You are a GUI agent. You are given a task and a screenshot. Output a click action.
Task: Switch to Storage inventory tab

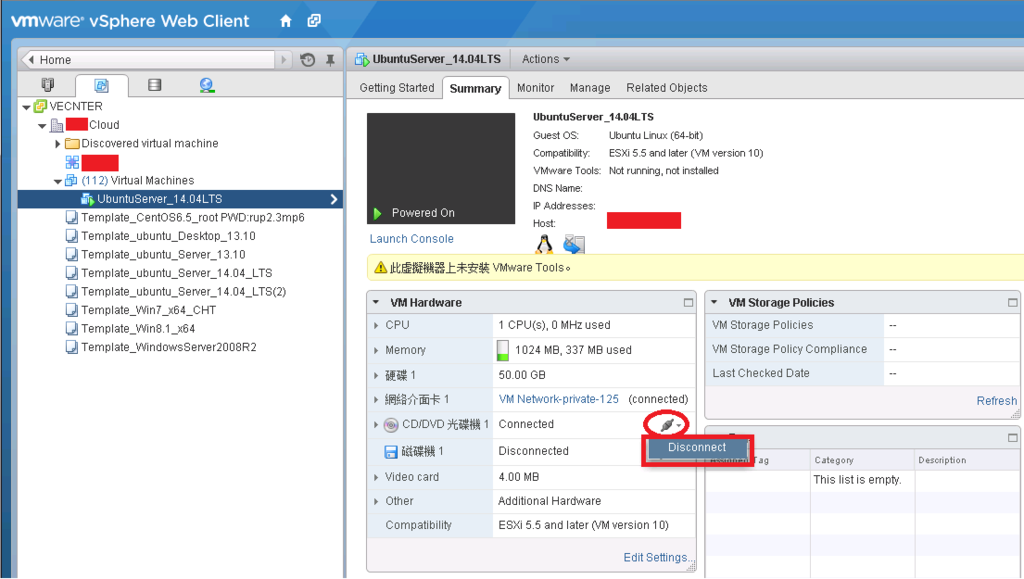pos(155,85)
